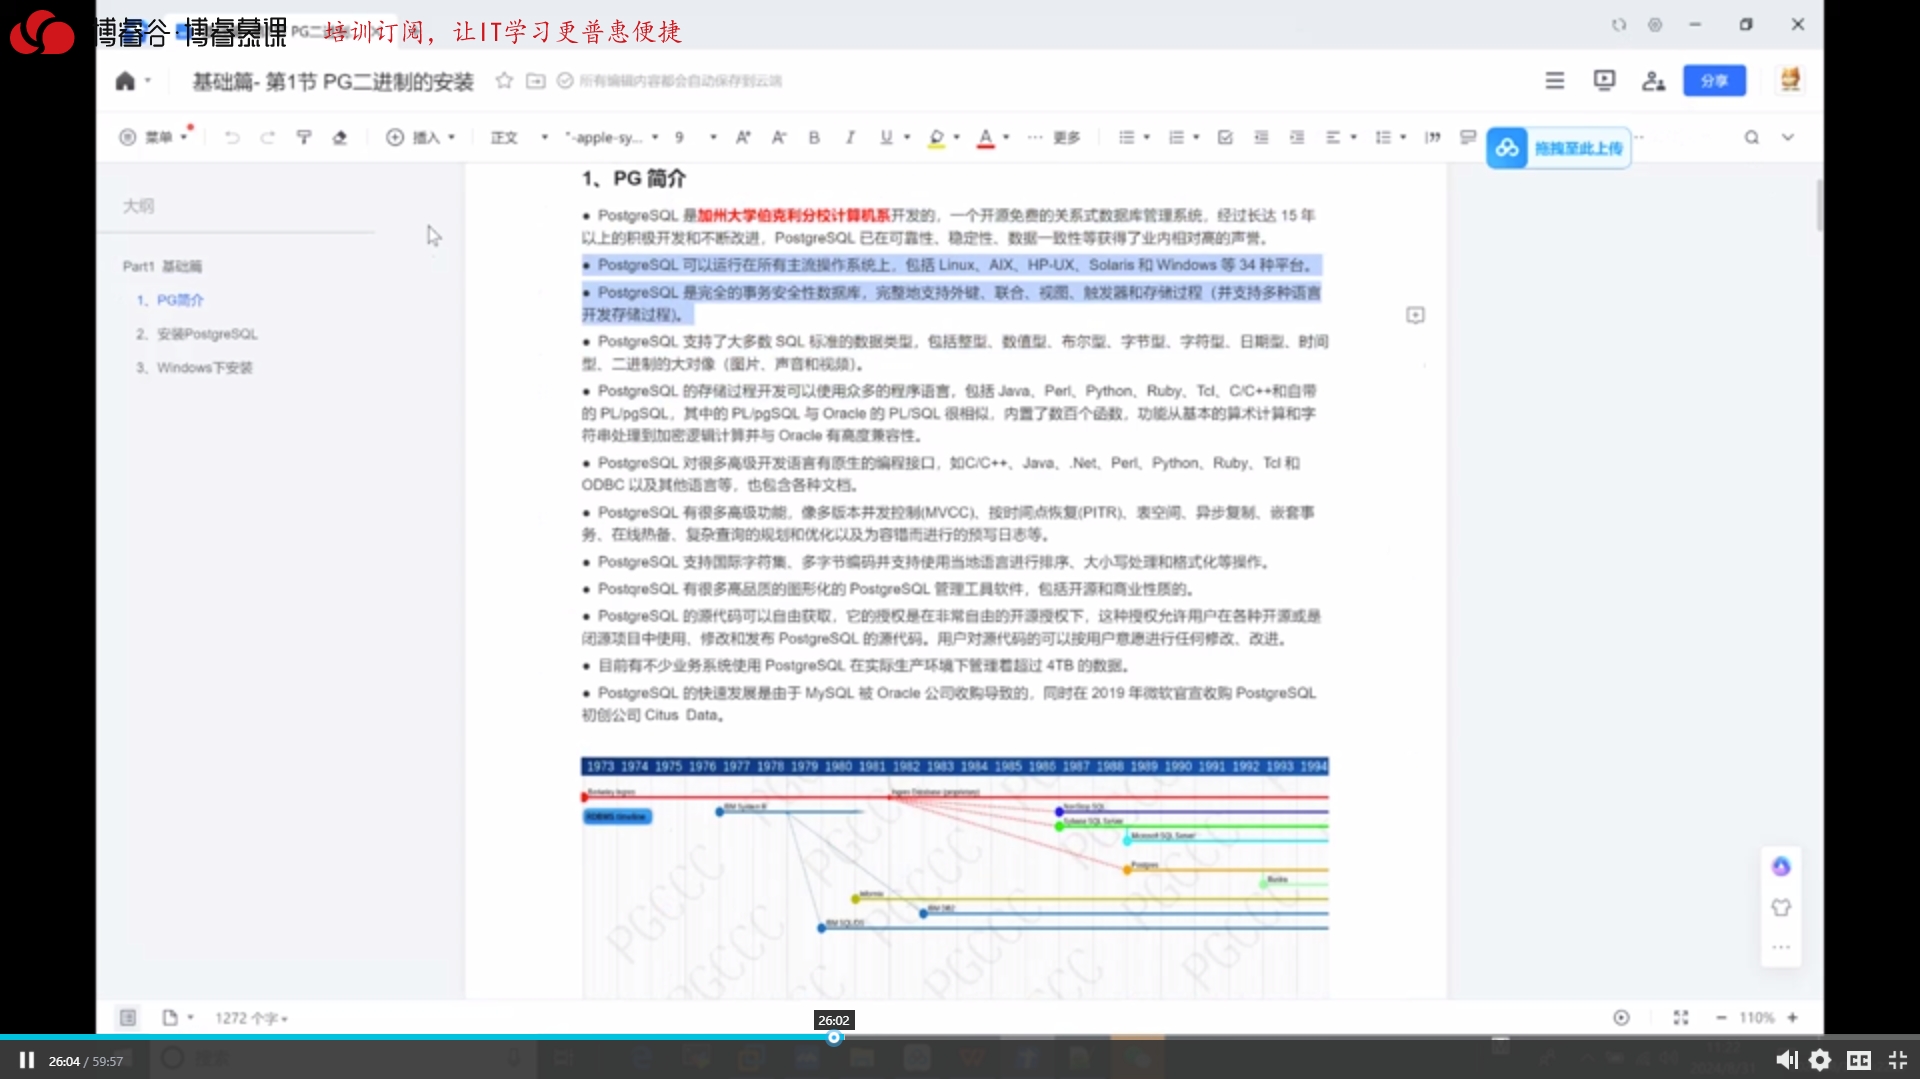
Task: Open the highlight color dropdown arrow
Action: click(957, 137)
